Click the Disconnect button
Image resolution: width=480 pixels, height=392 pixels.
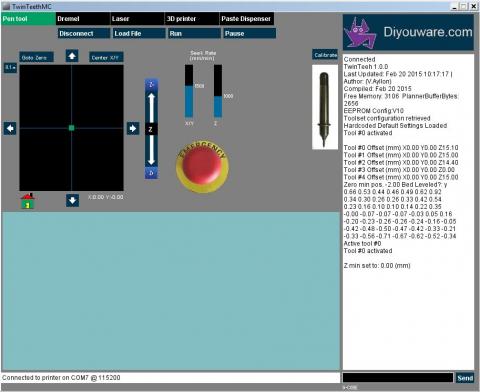coord(84,33)
